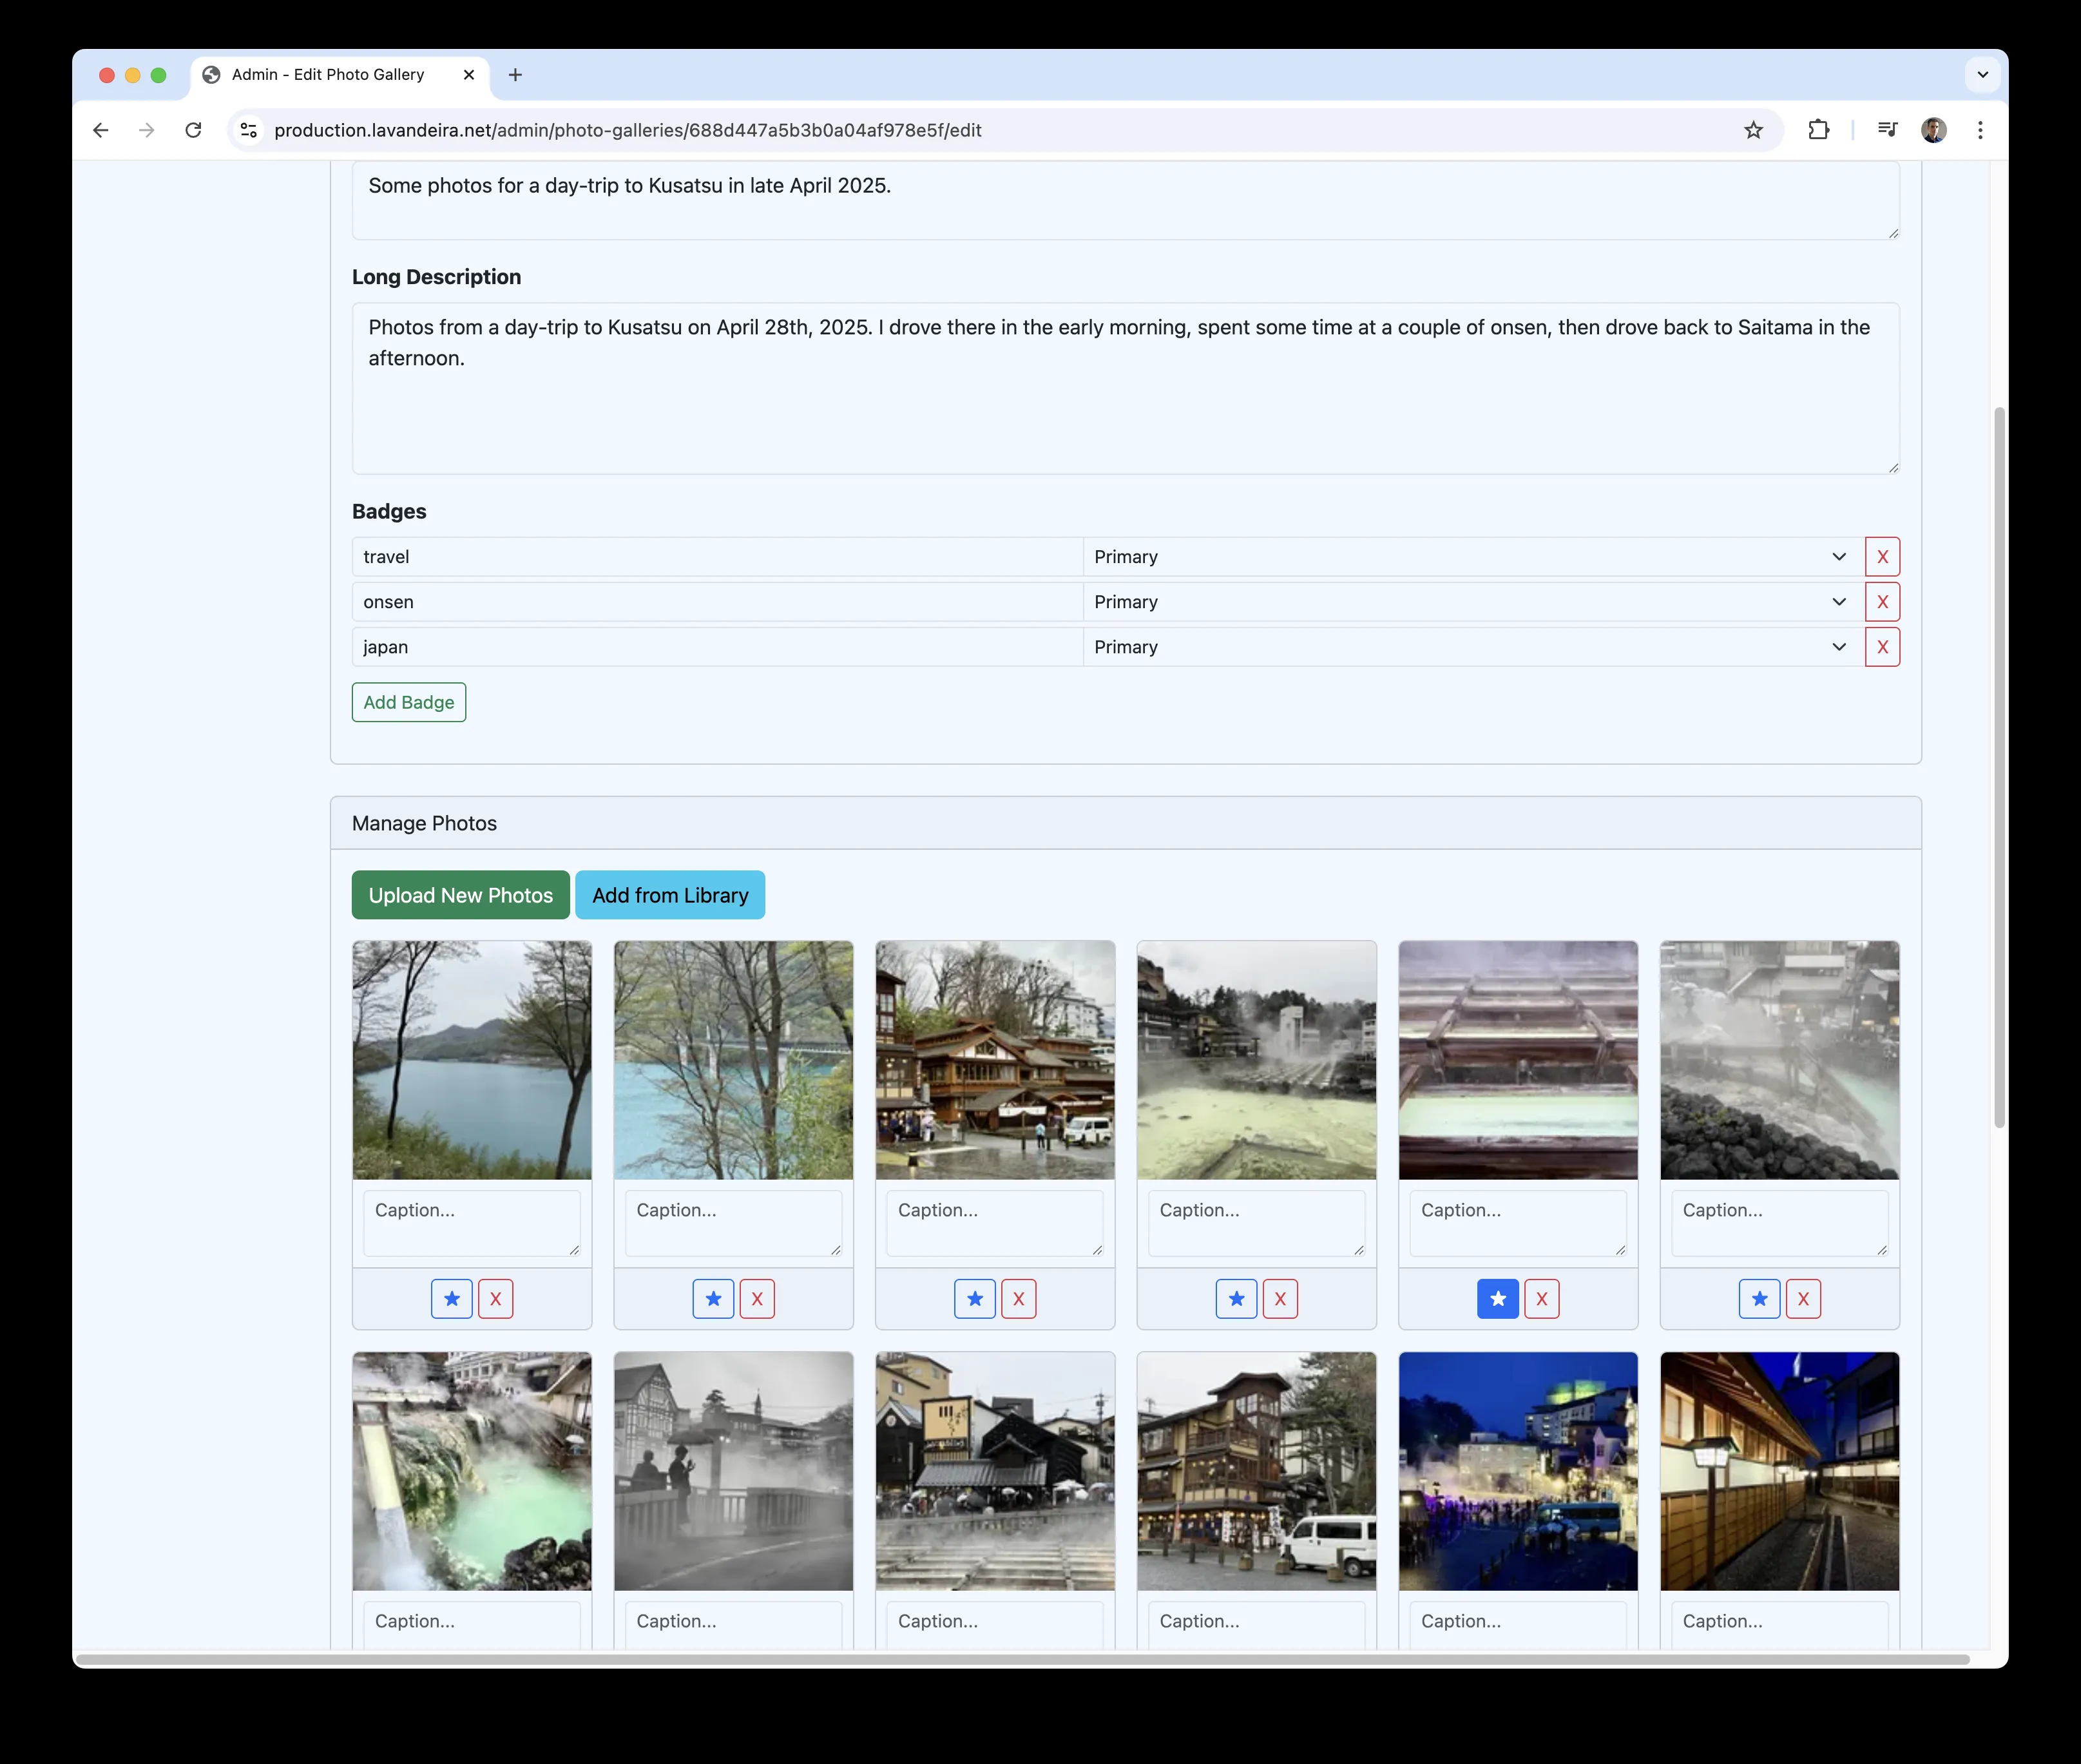Open the browser extensions puzzle icon
The width and height of the screenshot is (2081, 1764).
click(1818, 130)
